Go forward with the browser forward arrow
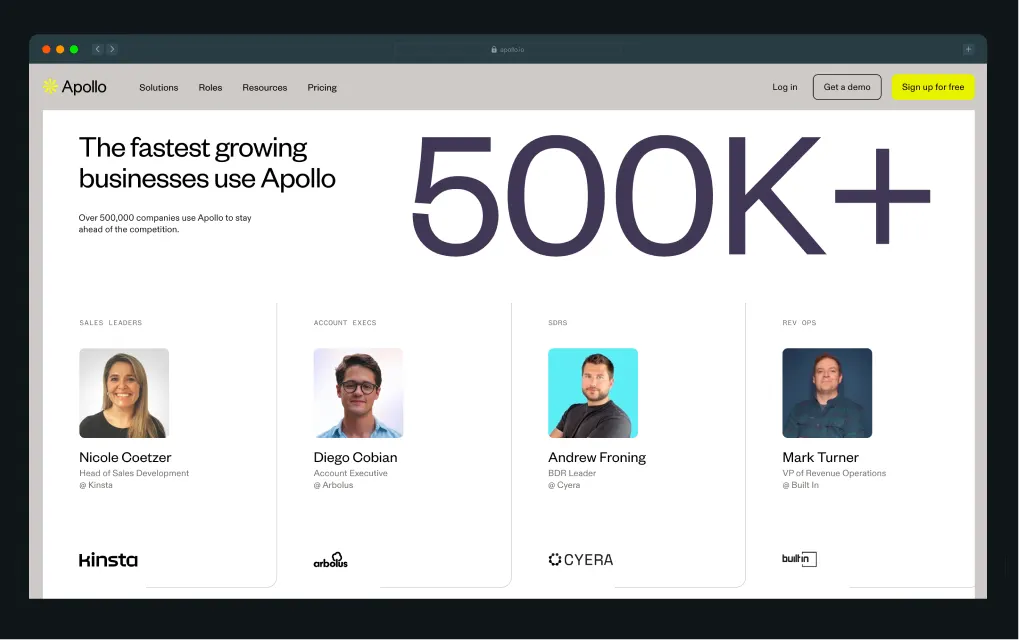The image size is (1019, 640). coord(112,49)
